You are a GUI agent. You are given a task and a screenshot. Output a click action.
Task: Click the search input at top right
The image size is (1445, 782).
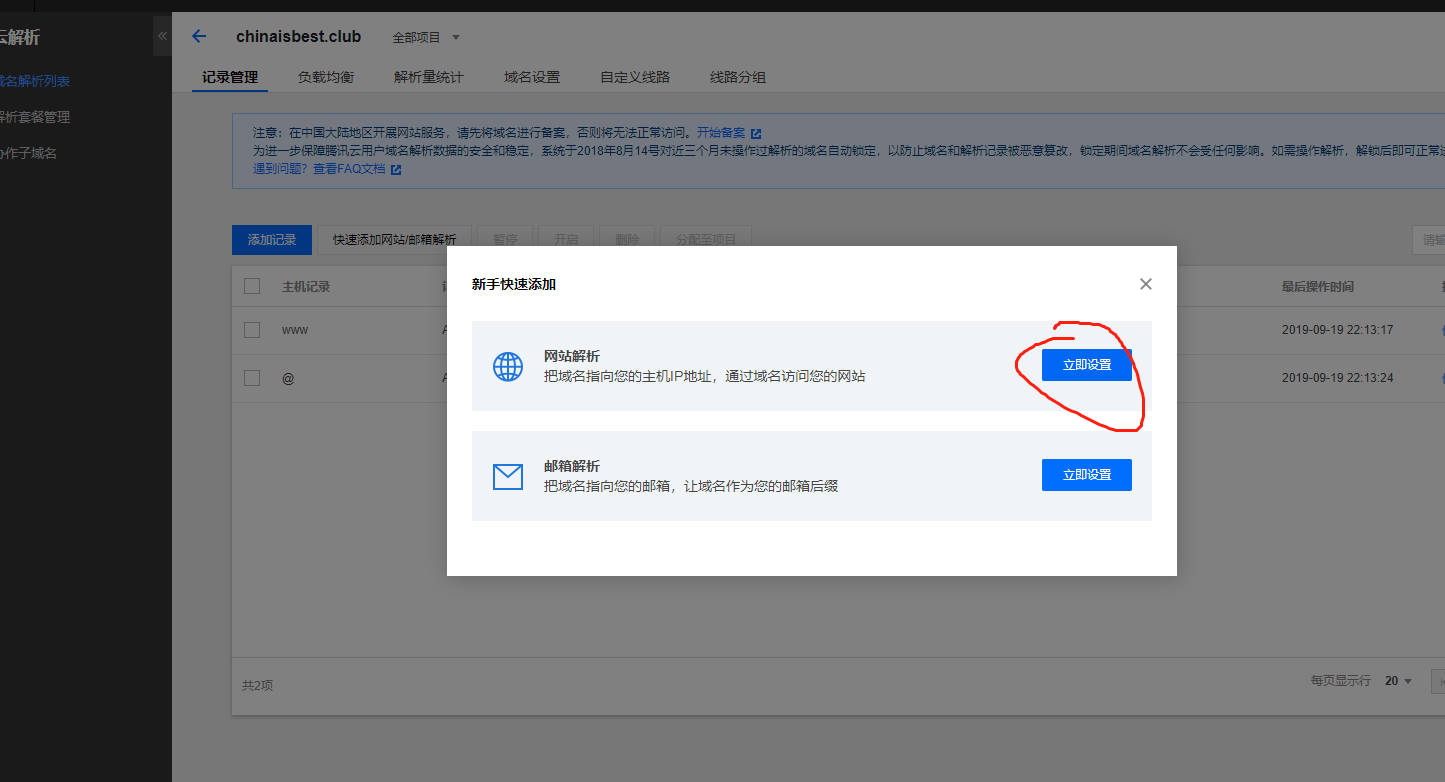(1430, 239)
